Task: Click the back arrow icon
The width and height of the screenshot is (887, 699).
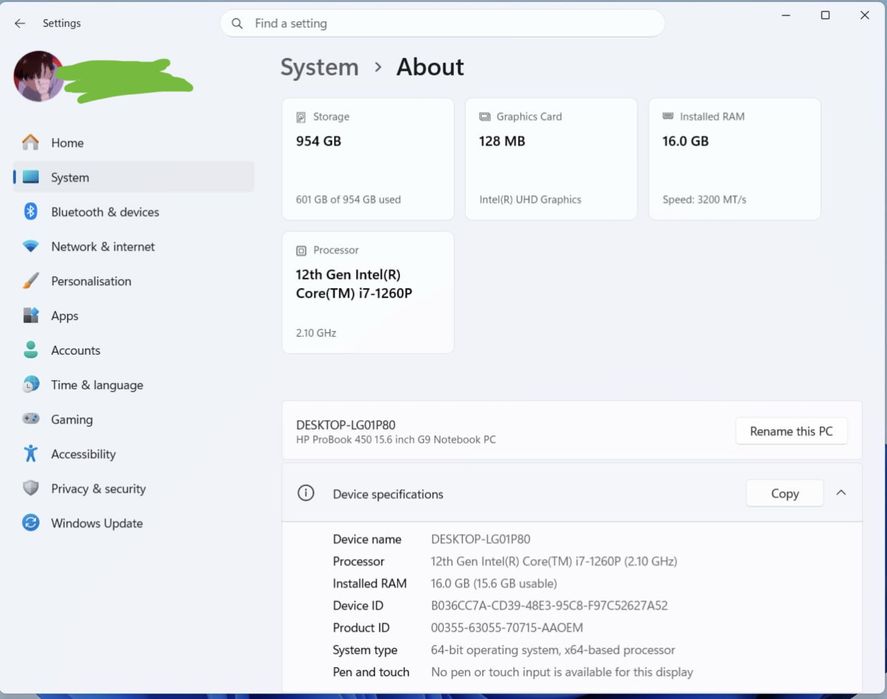Action: tap(20, 23)
